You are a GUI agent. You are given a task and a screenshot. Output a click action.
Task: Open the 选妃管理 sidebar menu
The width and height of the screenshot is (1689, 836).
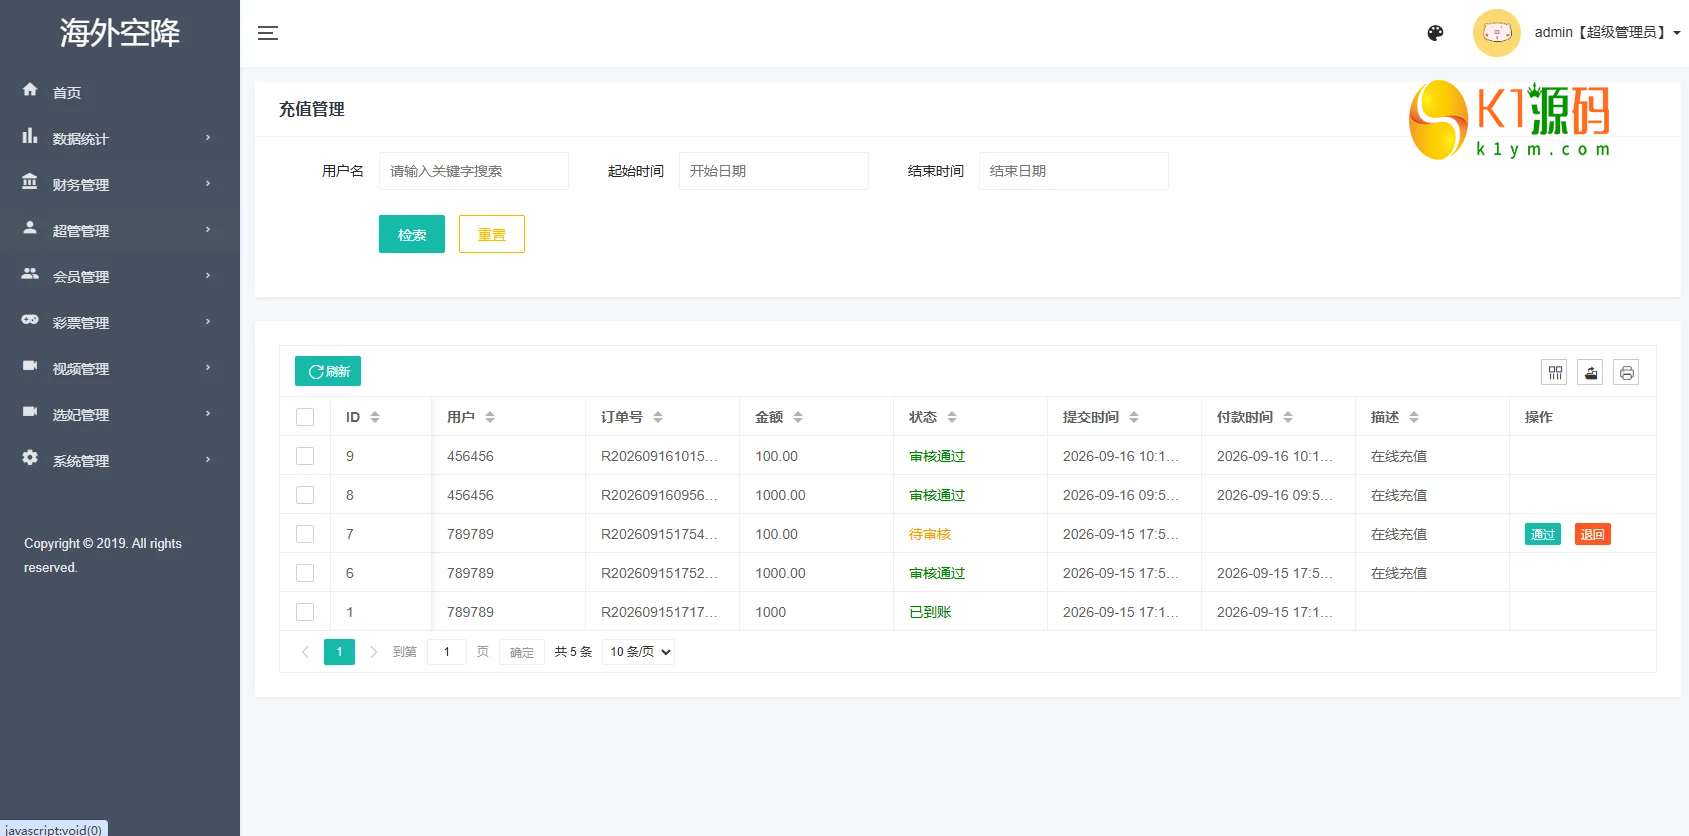pyautogui.click(x=120, y=414)
